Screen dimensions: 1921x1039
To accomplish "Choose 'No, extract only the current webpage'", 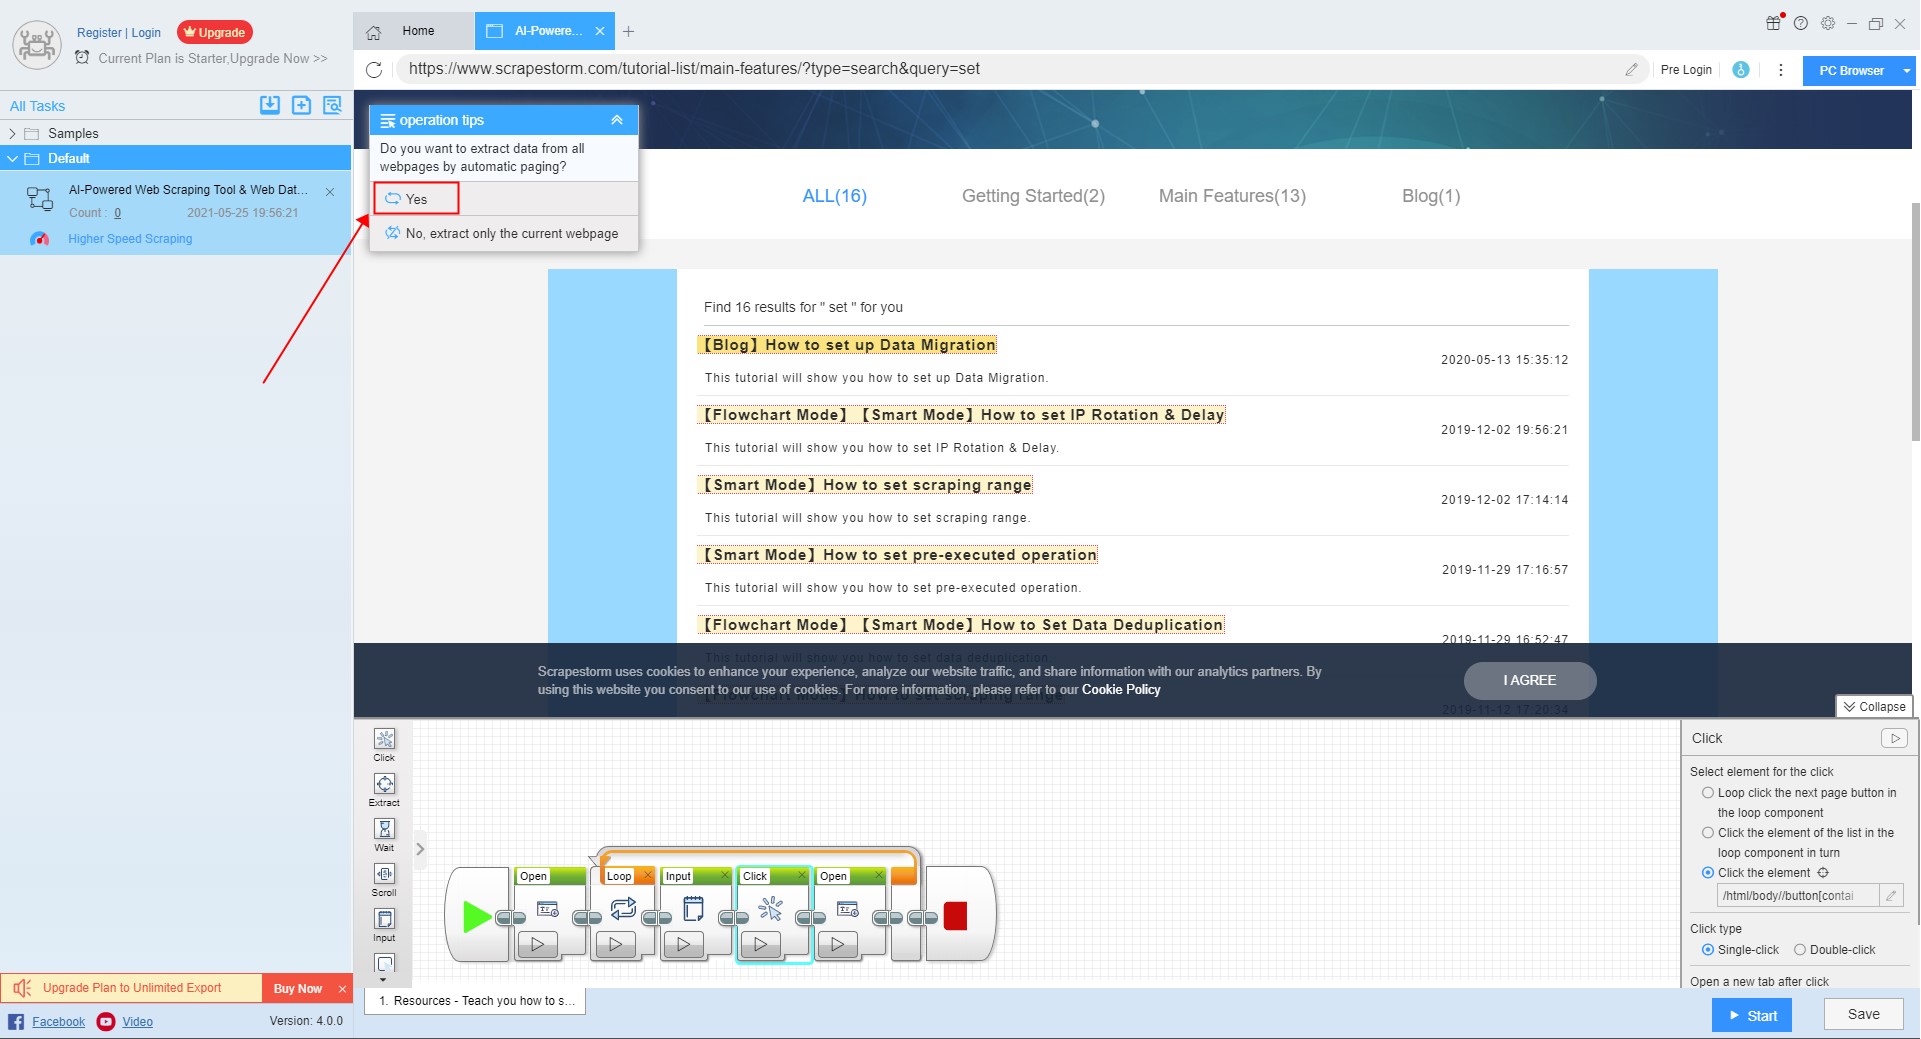I will (503, 233).
